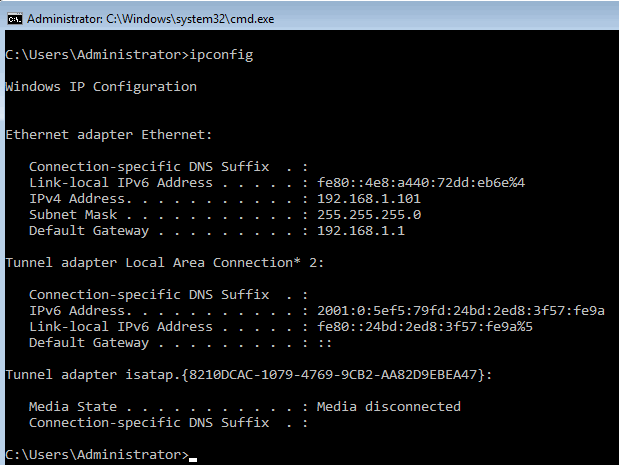Image resolution: width=619 pixels, height=465 pixels.
Task: Click the cmd.exe icon in title bar
Action: (15, 19)
